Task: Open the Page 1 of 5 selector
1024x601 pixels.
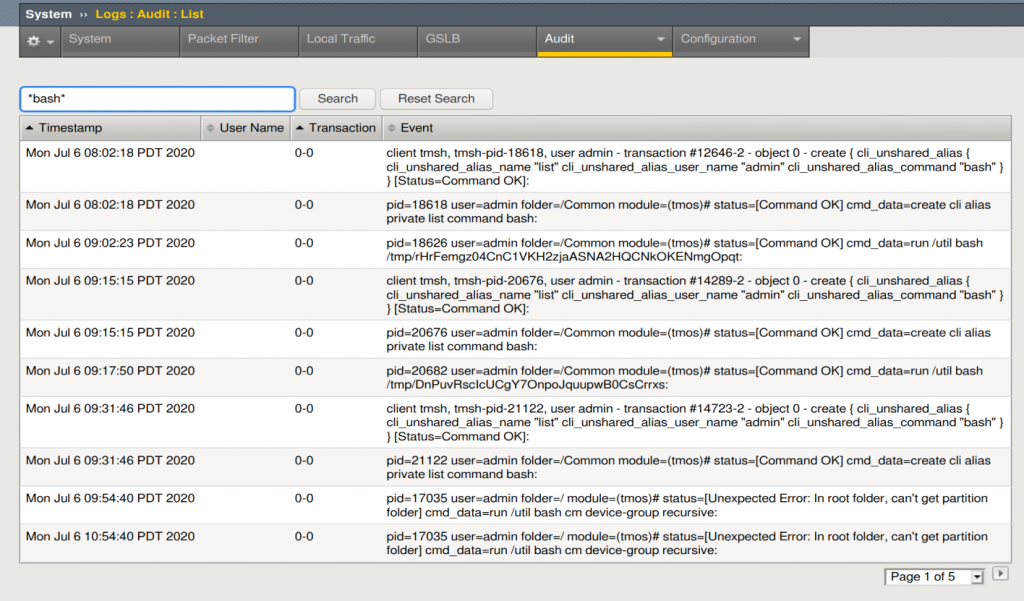Action: 934,577
